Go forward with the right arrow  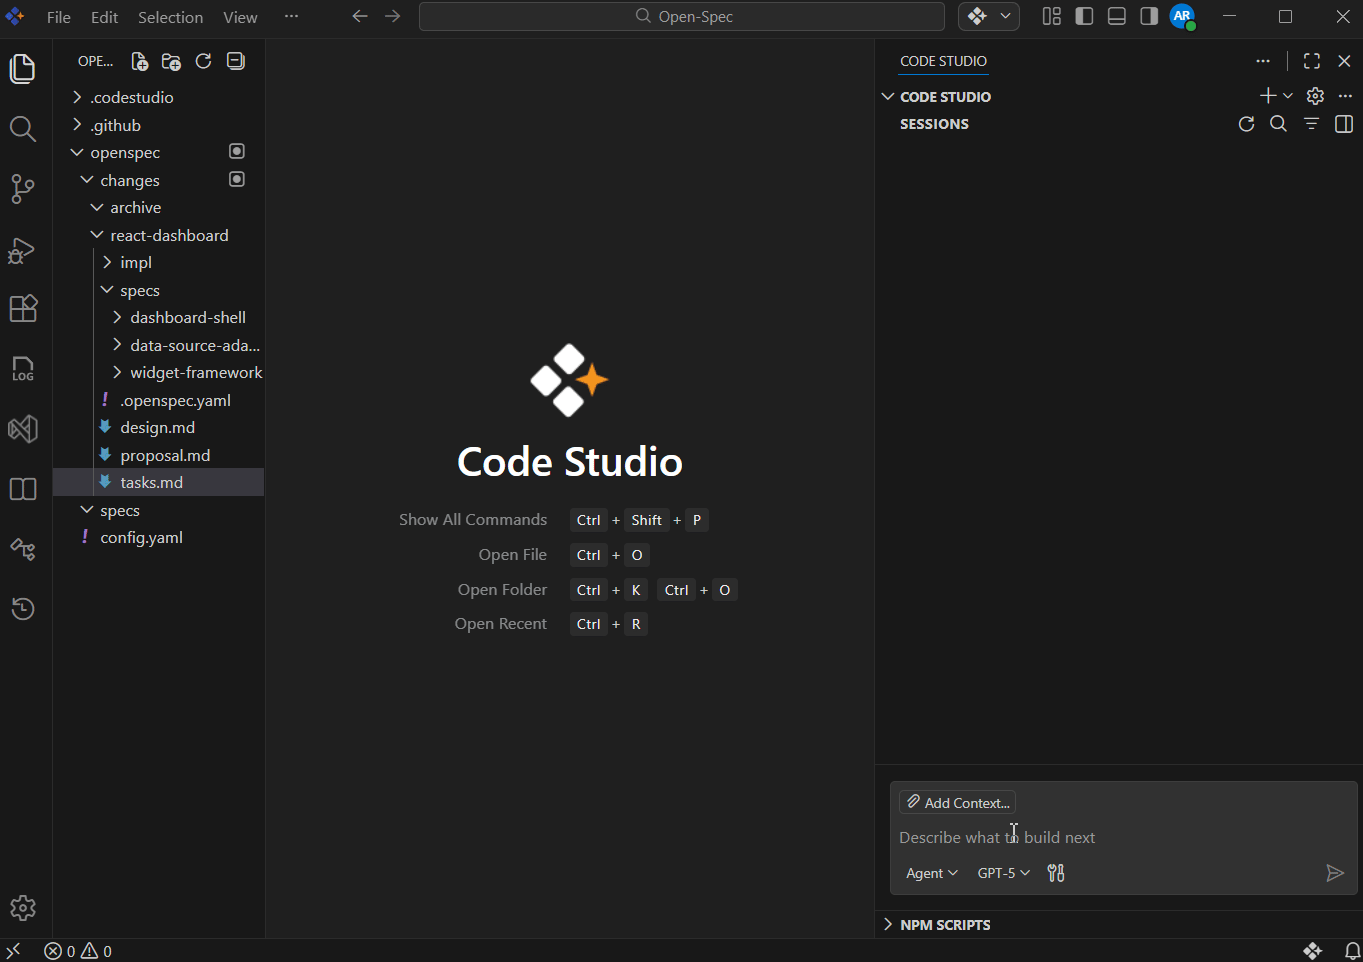pos(393,16)
